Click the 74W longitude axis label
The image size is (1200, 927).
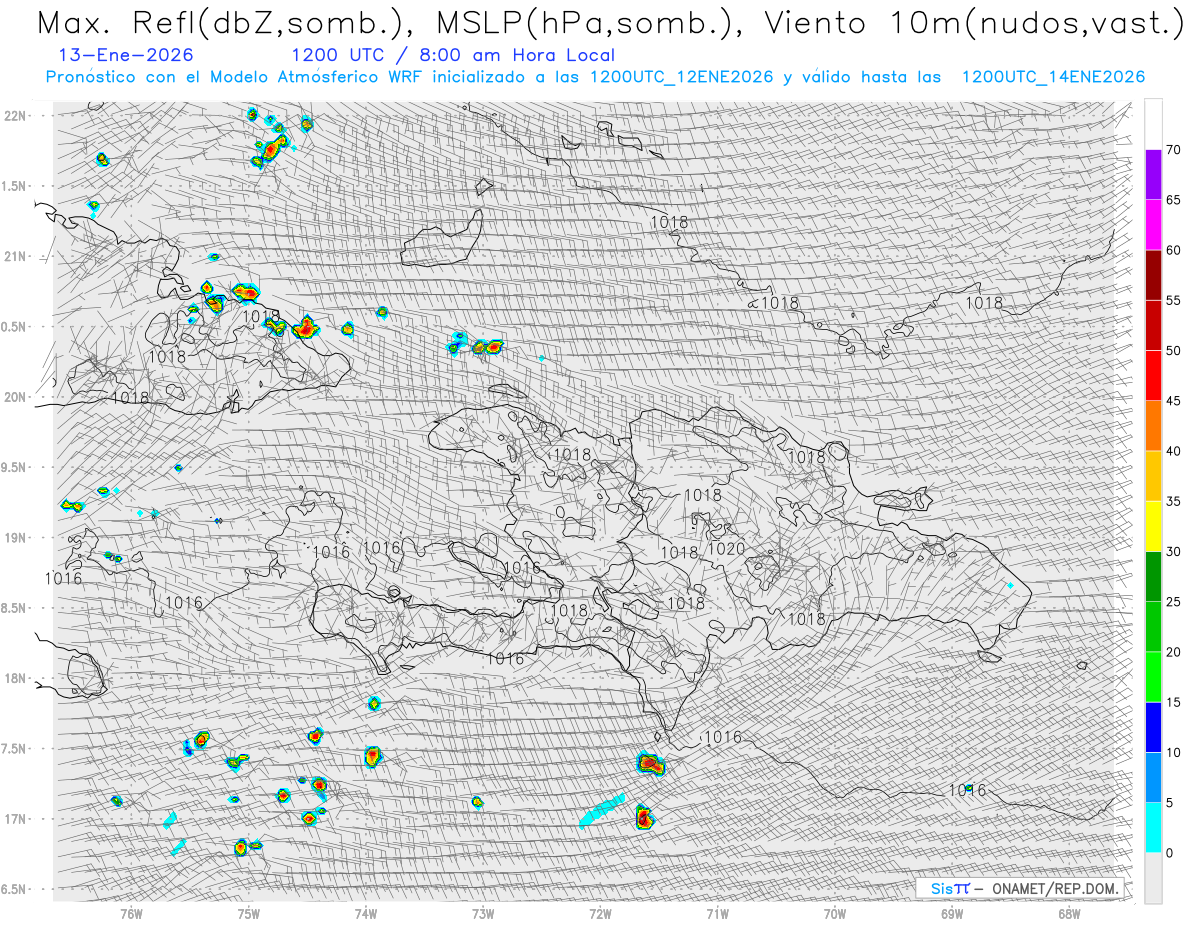click(366, 913)
